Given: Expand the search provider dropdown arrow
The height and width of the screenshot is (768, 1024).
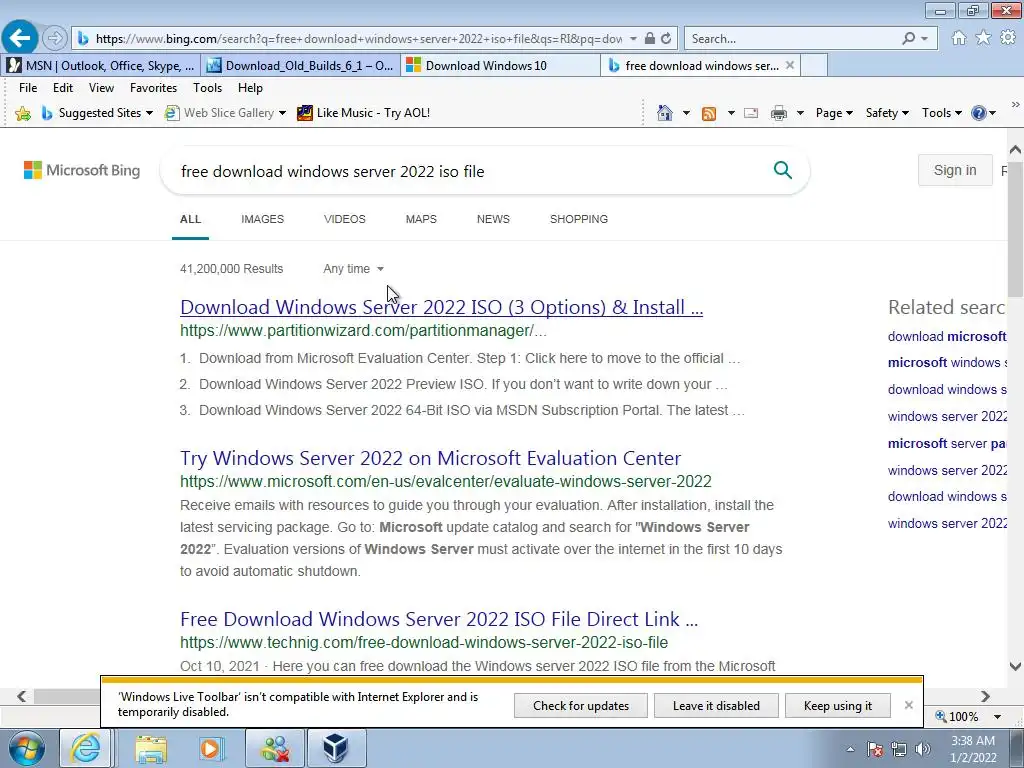Looking at the screenshot, I should coord(924,39).
